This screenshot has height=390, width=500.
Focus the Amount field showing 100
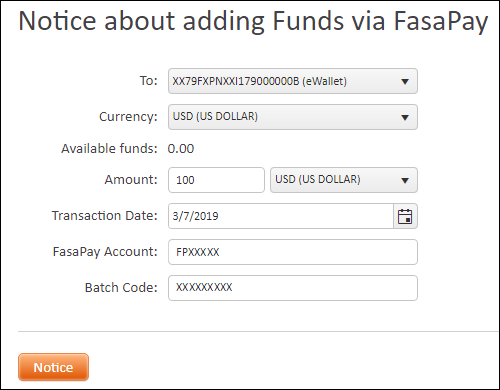pos(216,180)
